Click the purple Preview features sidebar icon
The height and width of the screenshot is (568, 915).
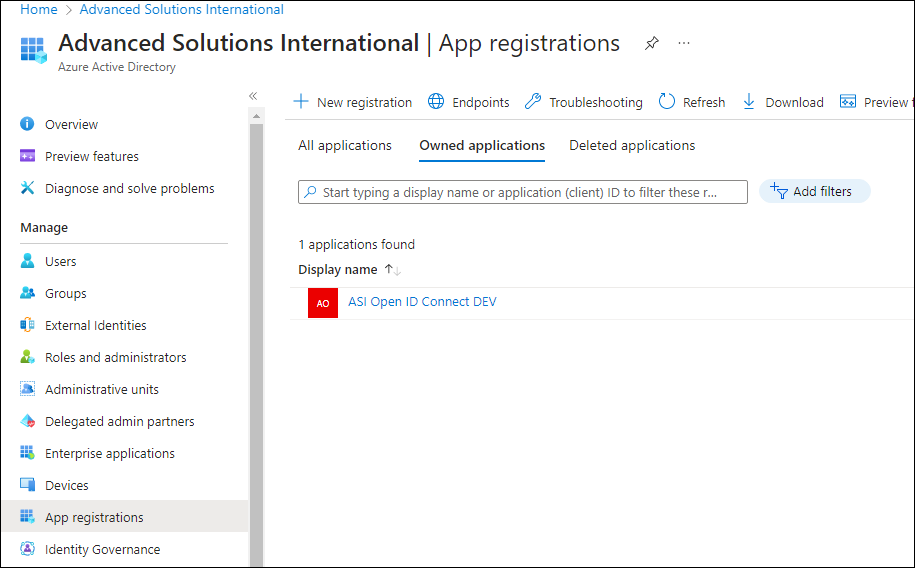tap(27, 156)
